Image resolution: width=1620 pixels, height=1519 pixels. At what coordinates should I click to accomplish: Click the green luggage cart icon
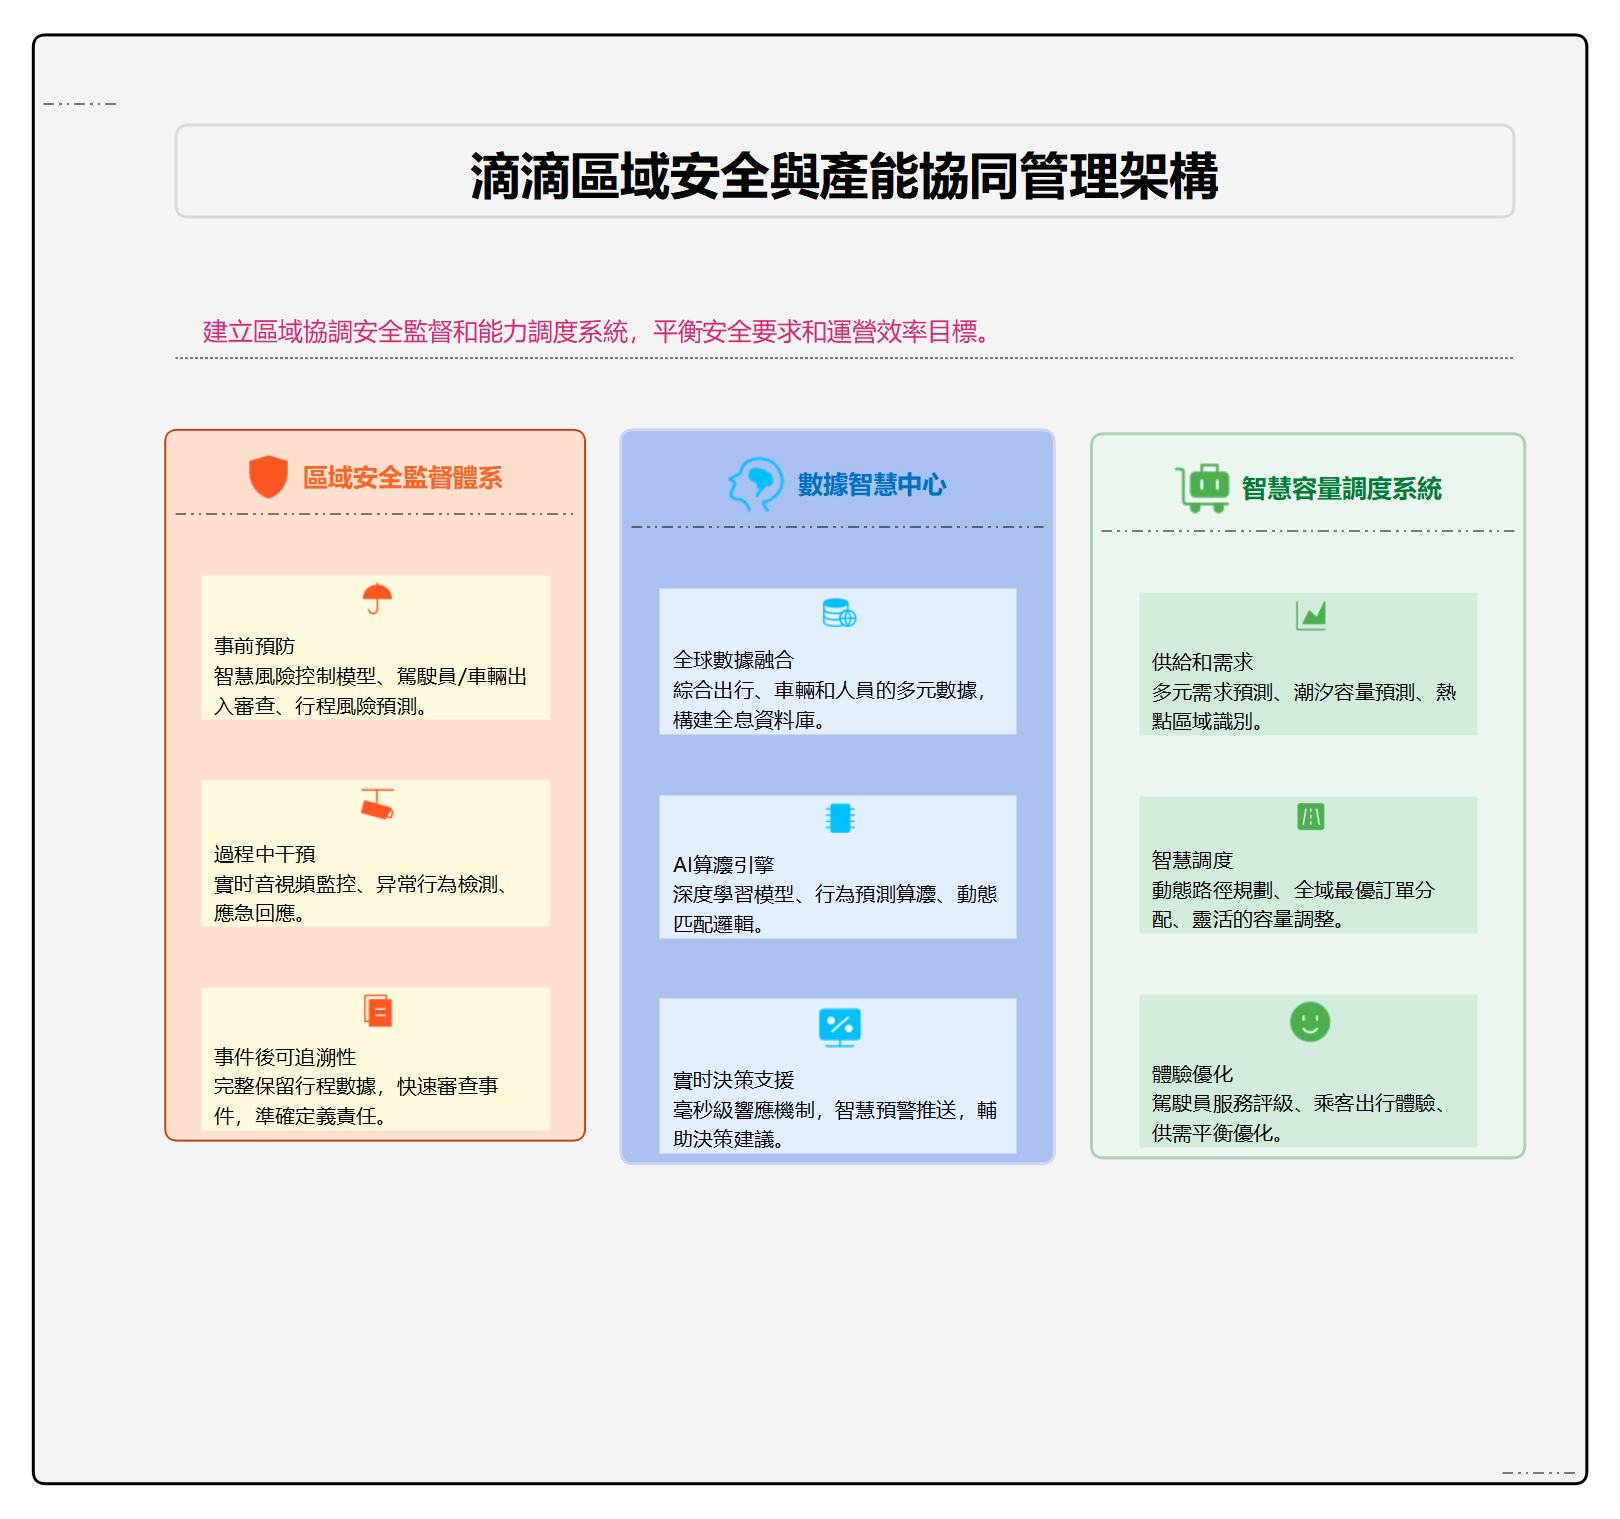point(1203,488)
